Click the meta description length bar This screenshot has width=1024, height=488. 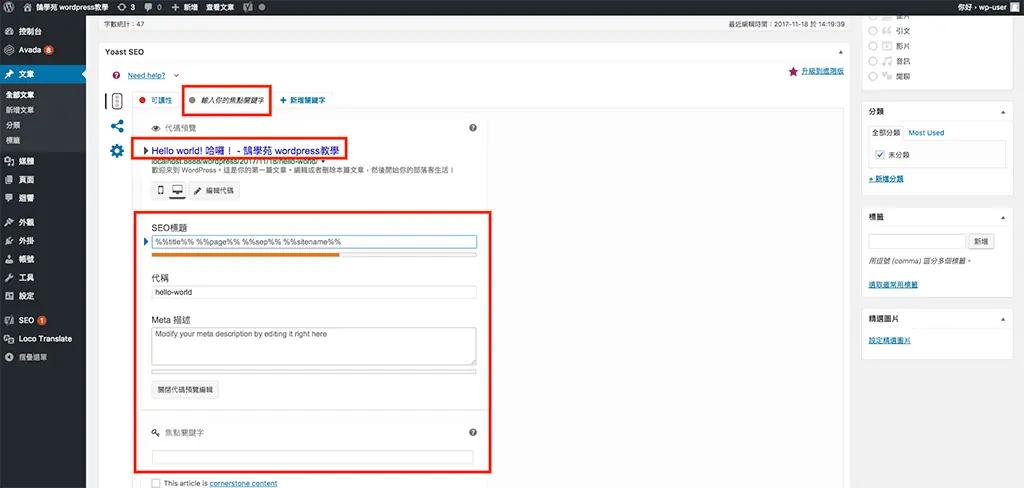click(x=313, y=371)
